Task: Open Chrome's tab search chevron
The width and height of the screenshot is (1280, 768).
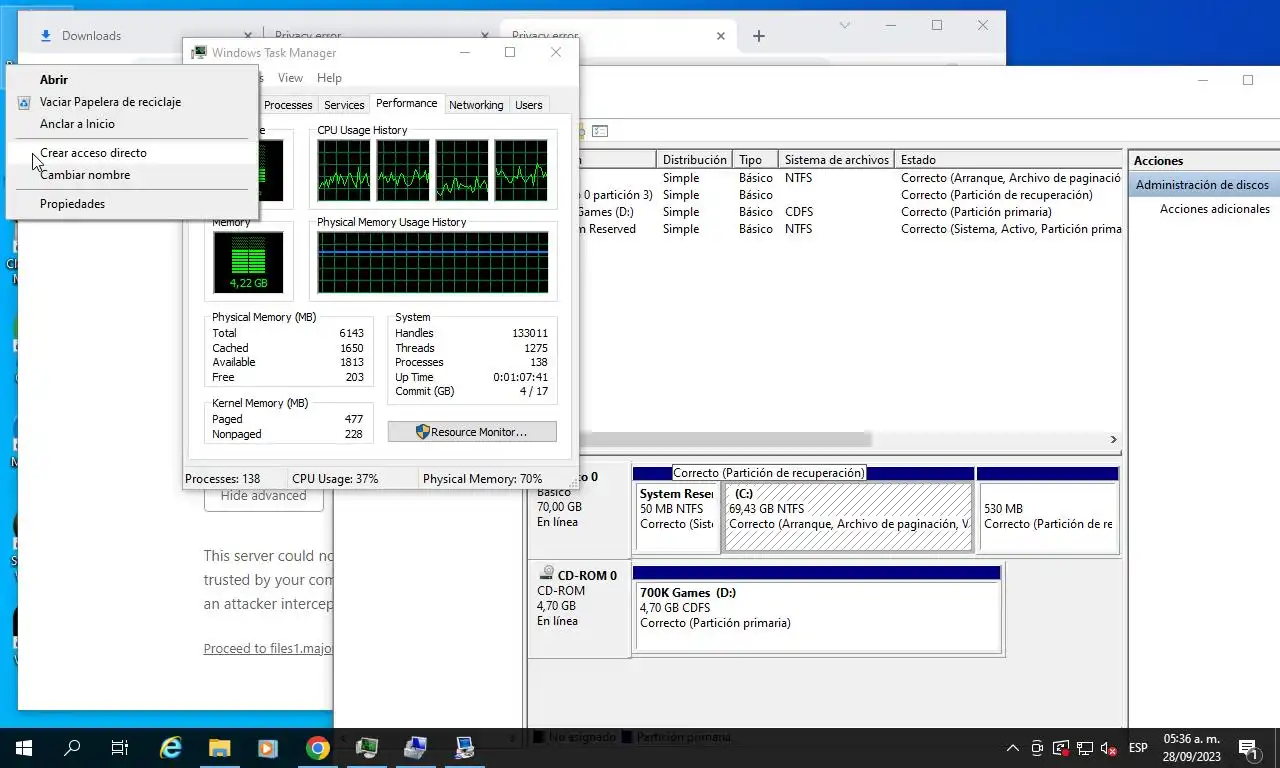Action: coord(845,25)
